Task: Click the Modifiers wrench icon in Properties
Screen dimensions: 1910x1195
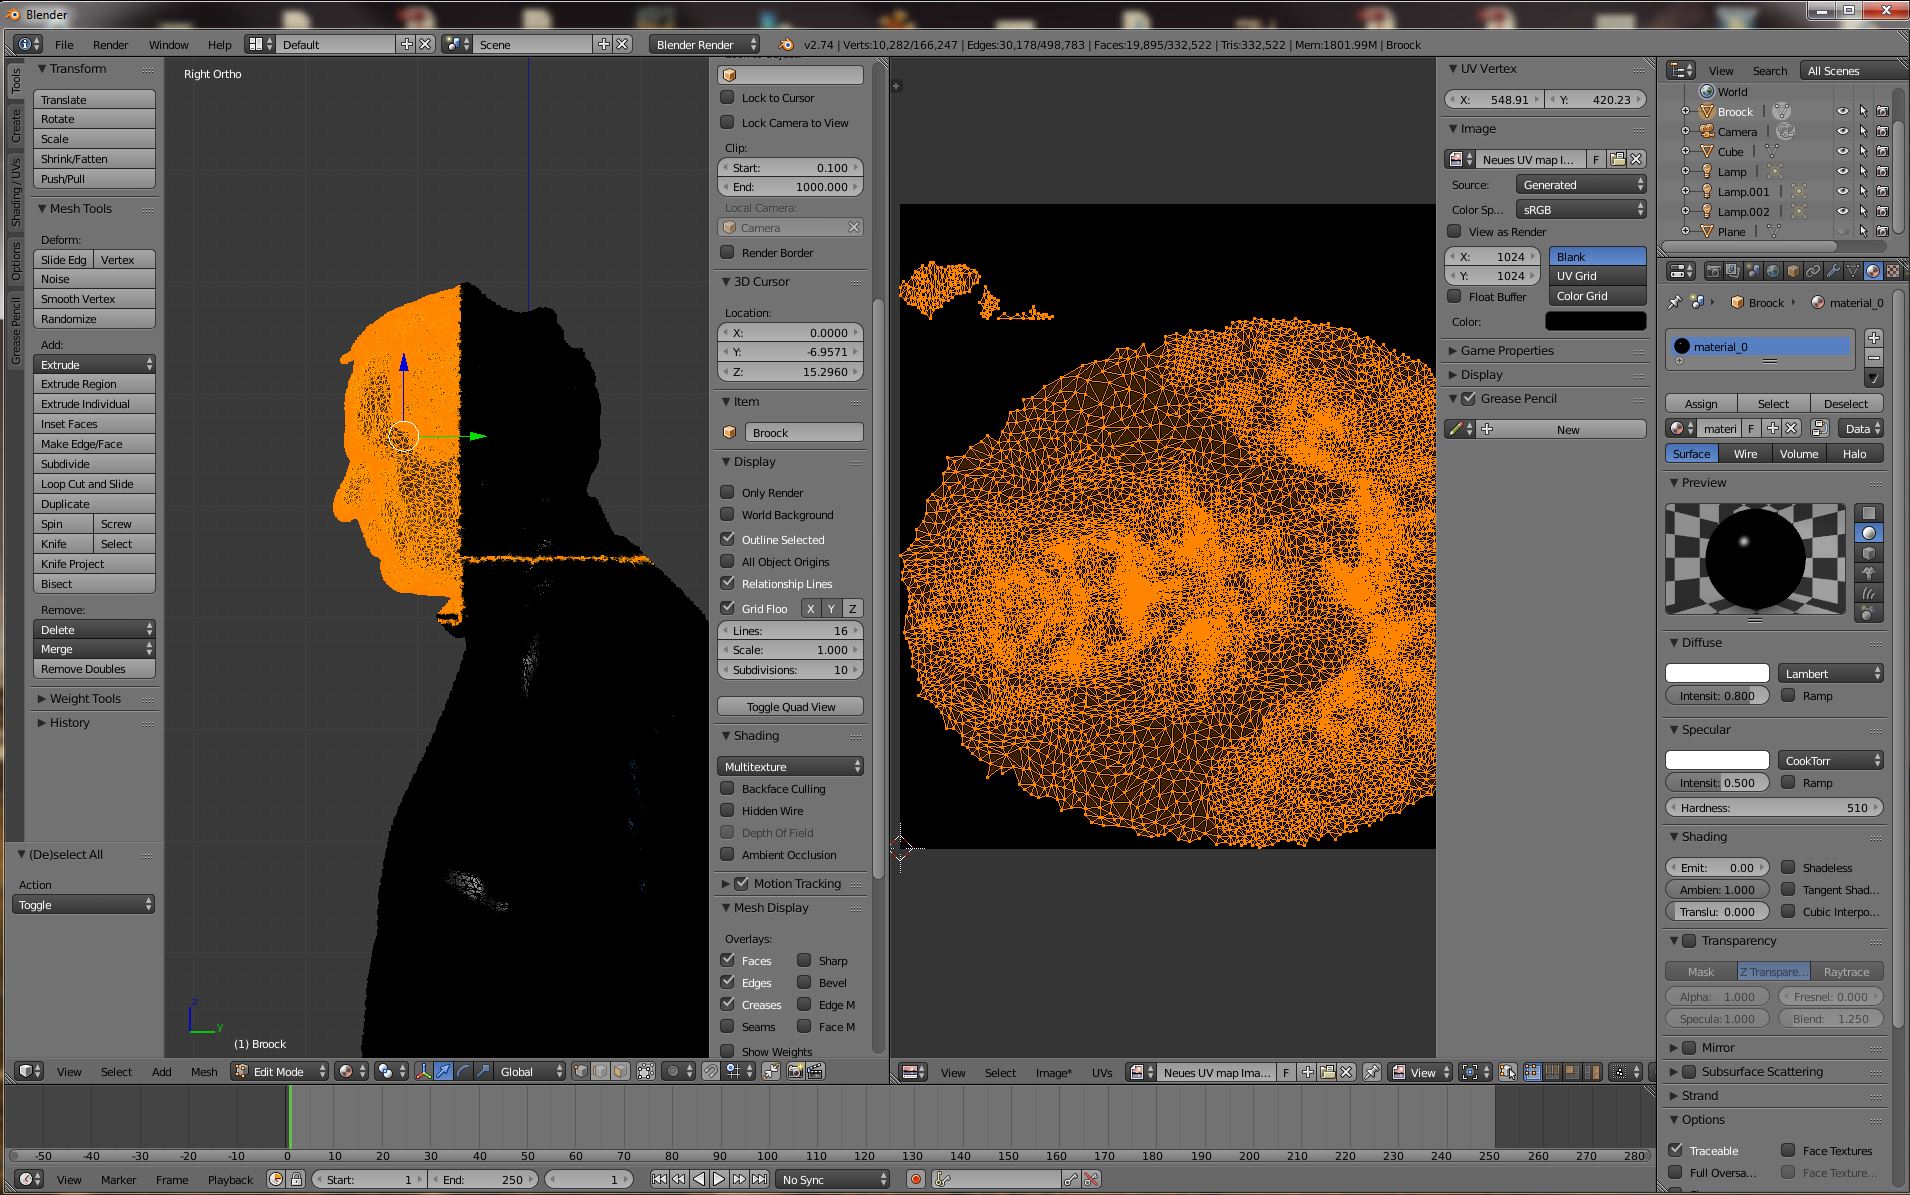Action: click(x=1832, y=271)
